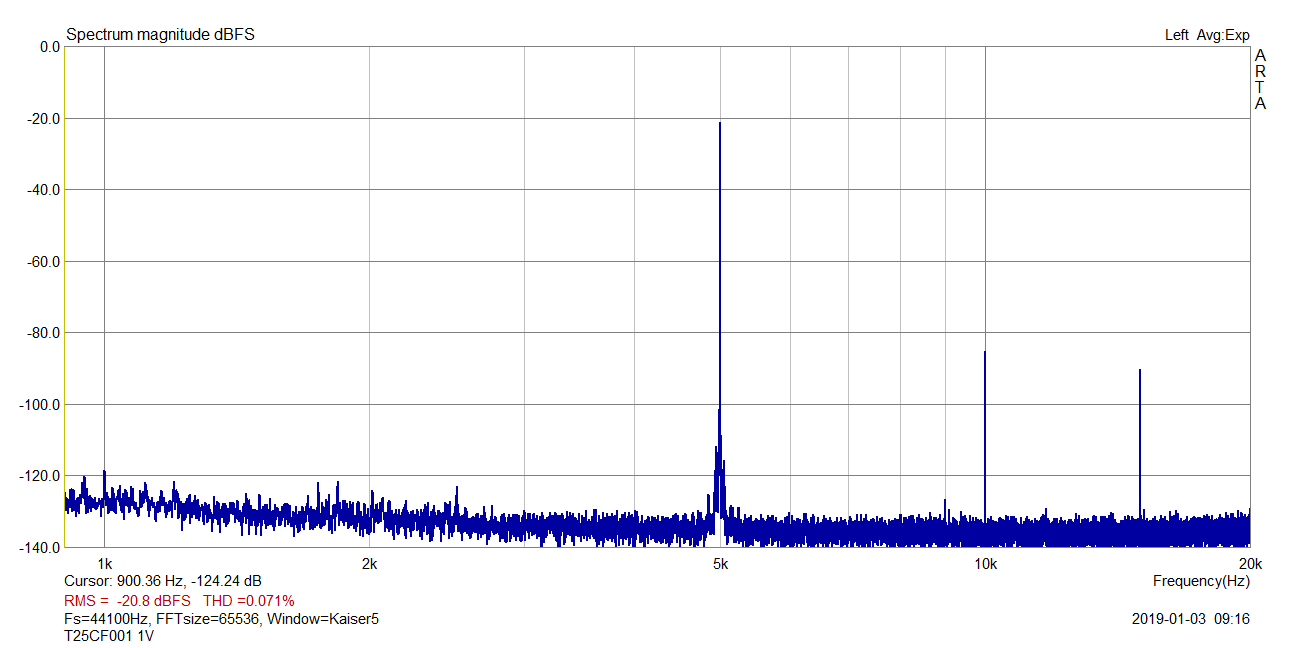Click the 'Avg:Exp' averaging label
This screenshot has width=1314, height=648.
[x=1224, y=35]
